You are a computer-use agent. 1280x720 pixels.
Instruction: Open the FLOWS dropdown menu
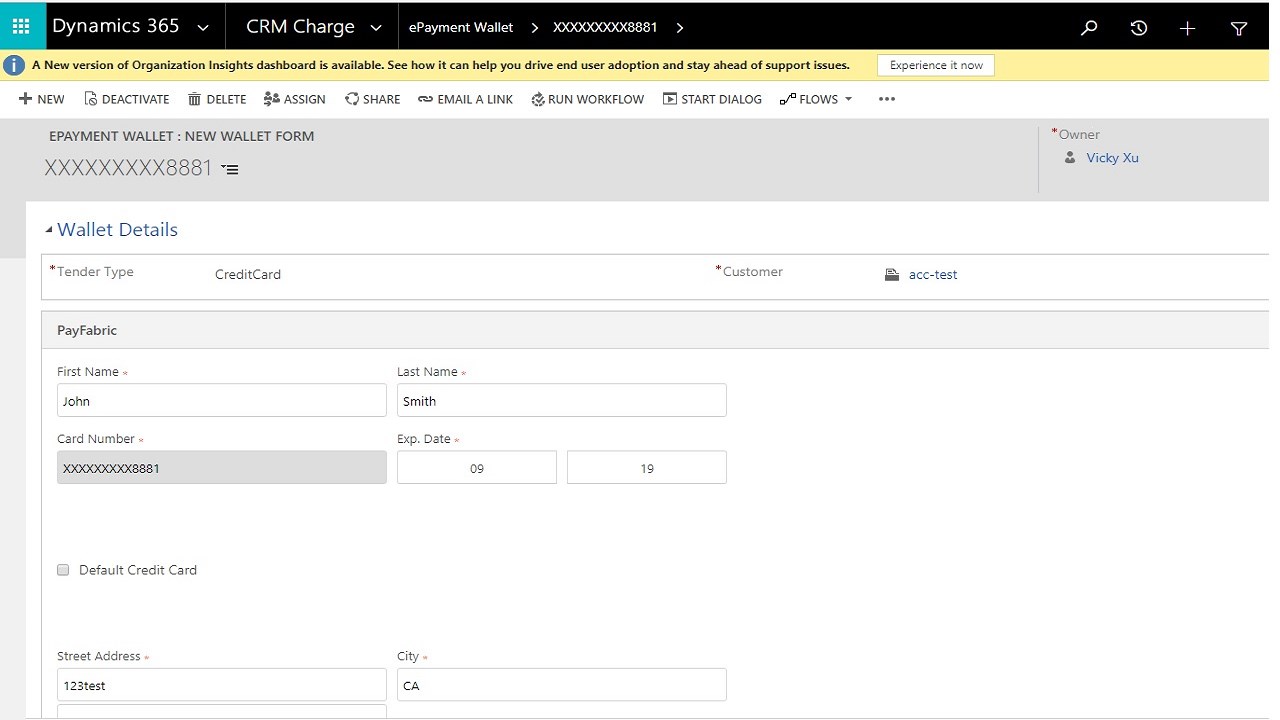(x=816, y=99)
